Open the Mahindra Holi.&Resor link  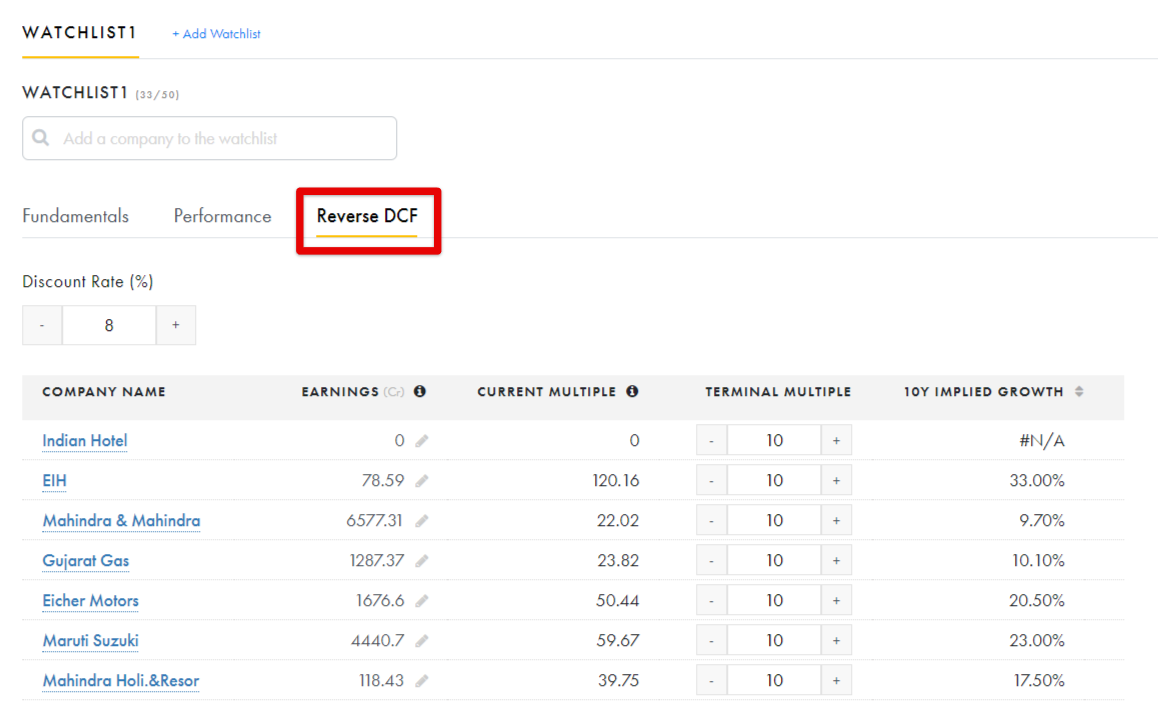point(121,680)
